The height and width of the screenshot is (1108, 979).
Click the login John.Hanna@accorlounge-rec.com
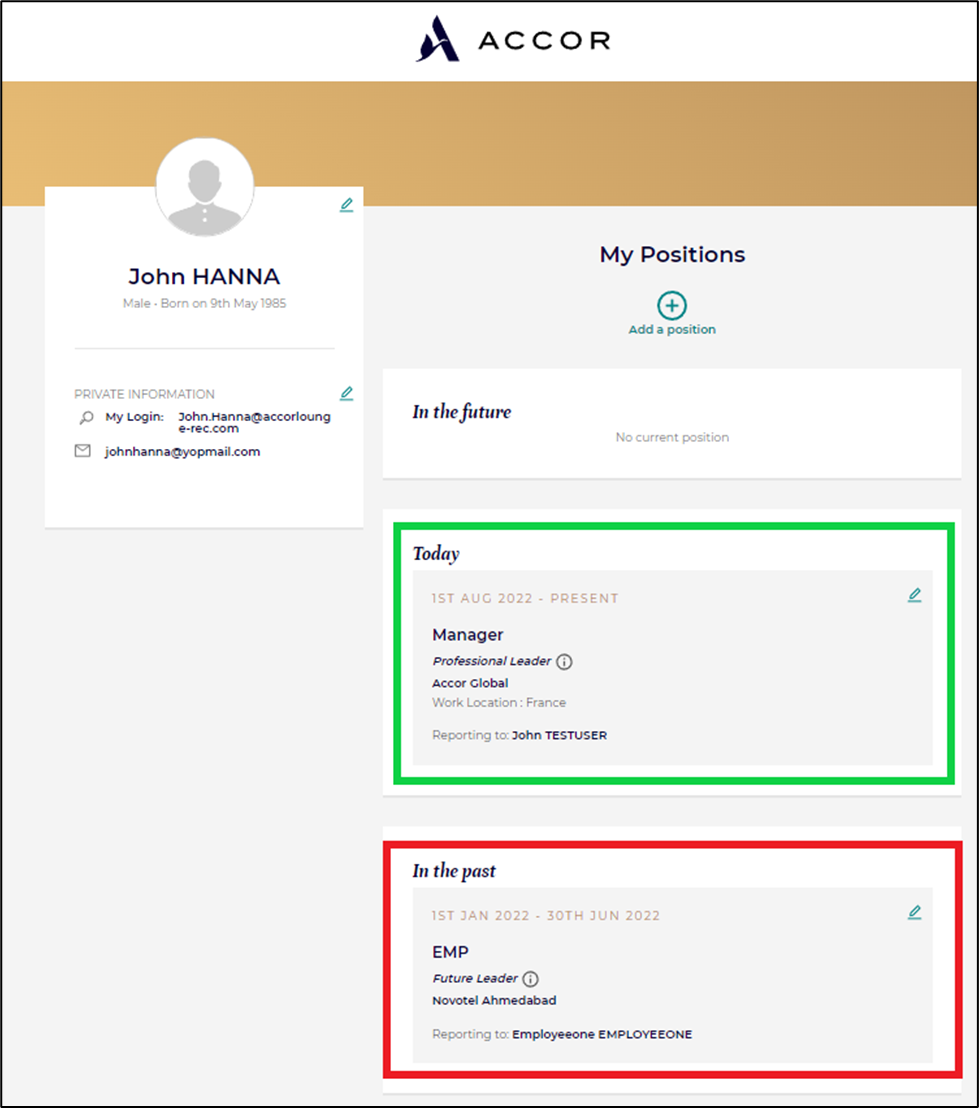pyautogui.click(x=254, y=422)
